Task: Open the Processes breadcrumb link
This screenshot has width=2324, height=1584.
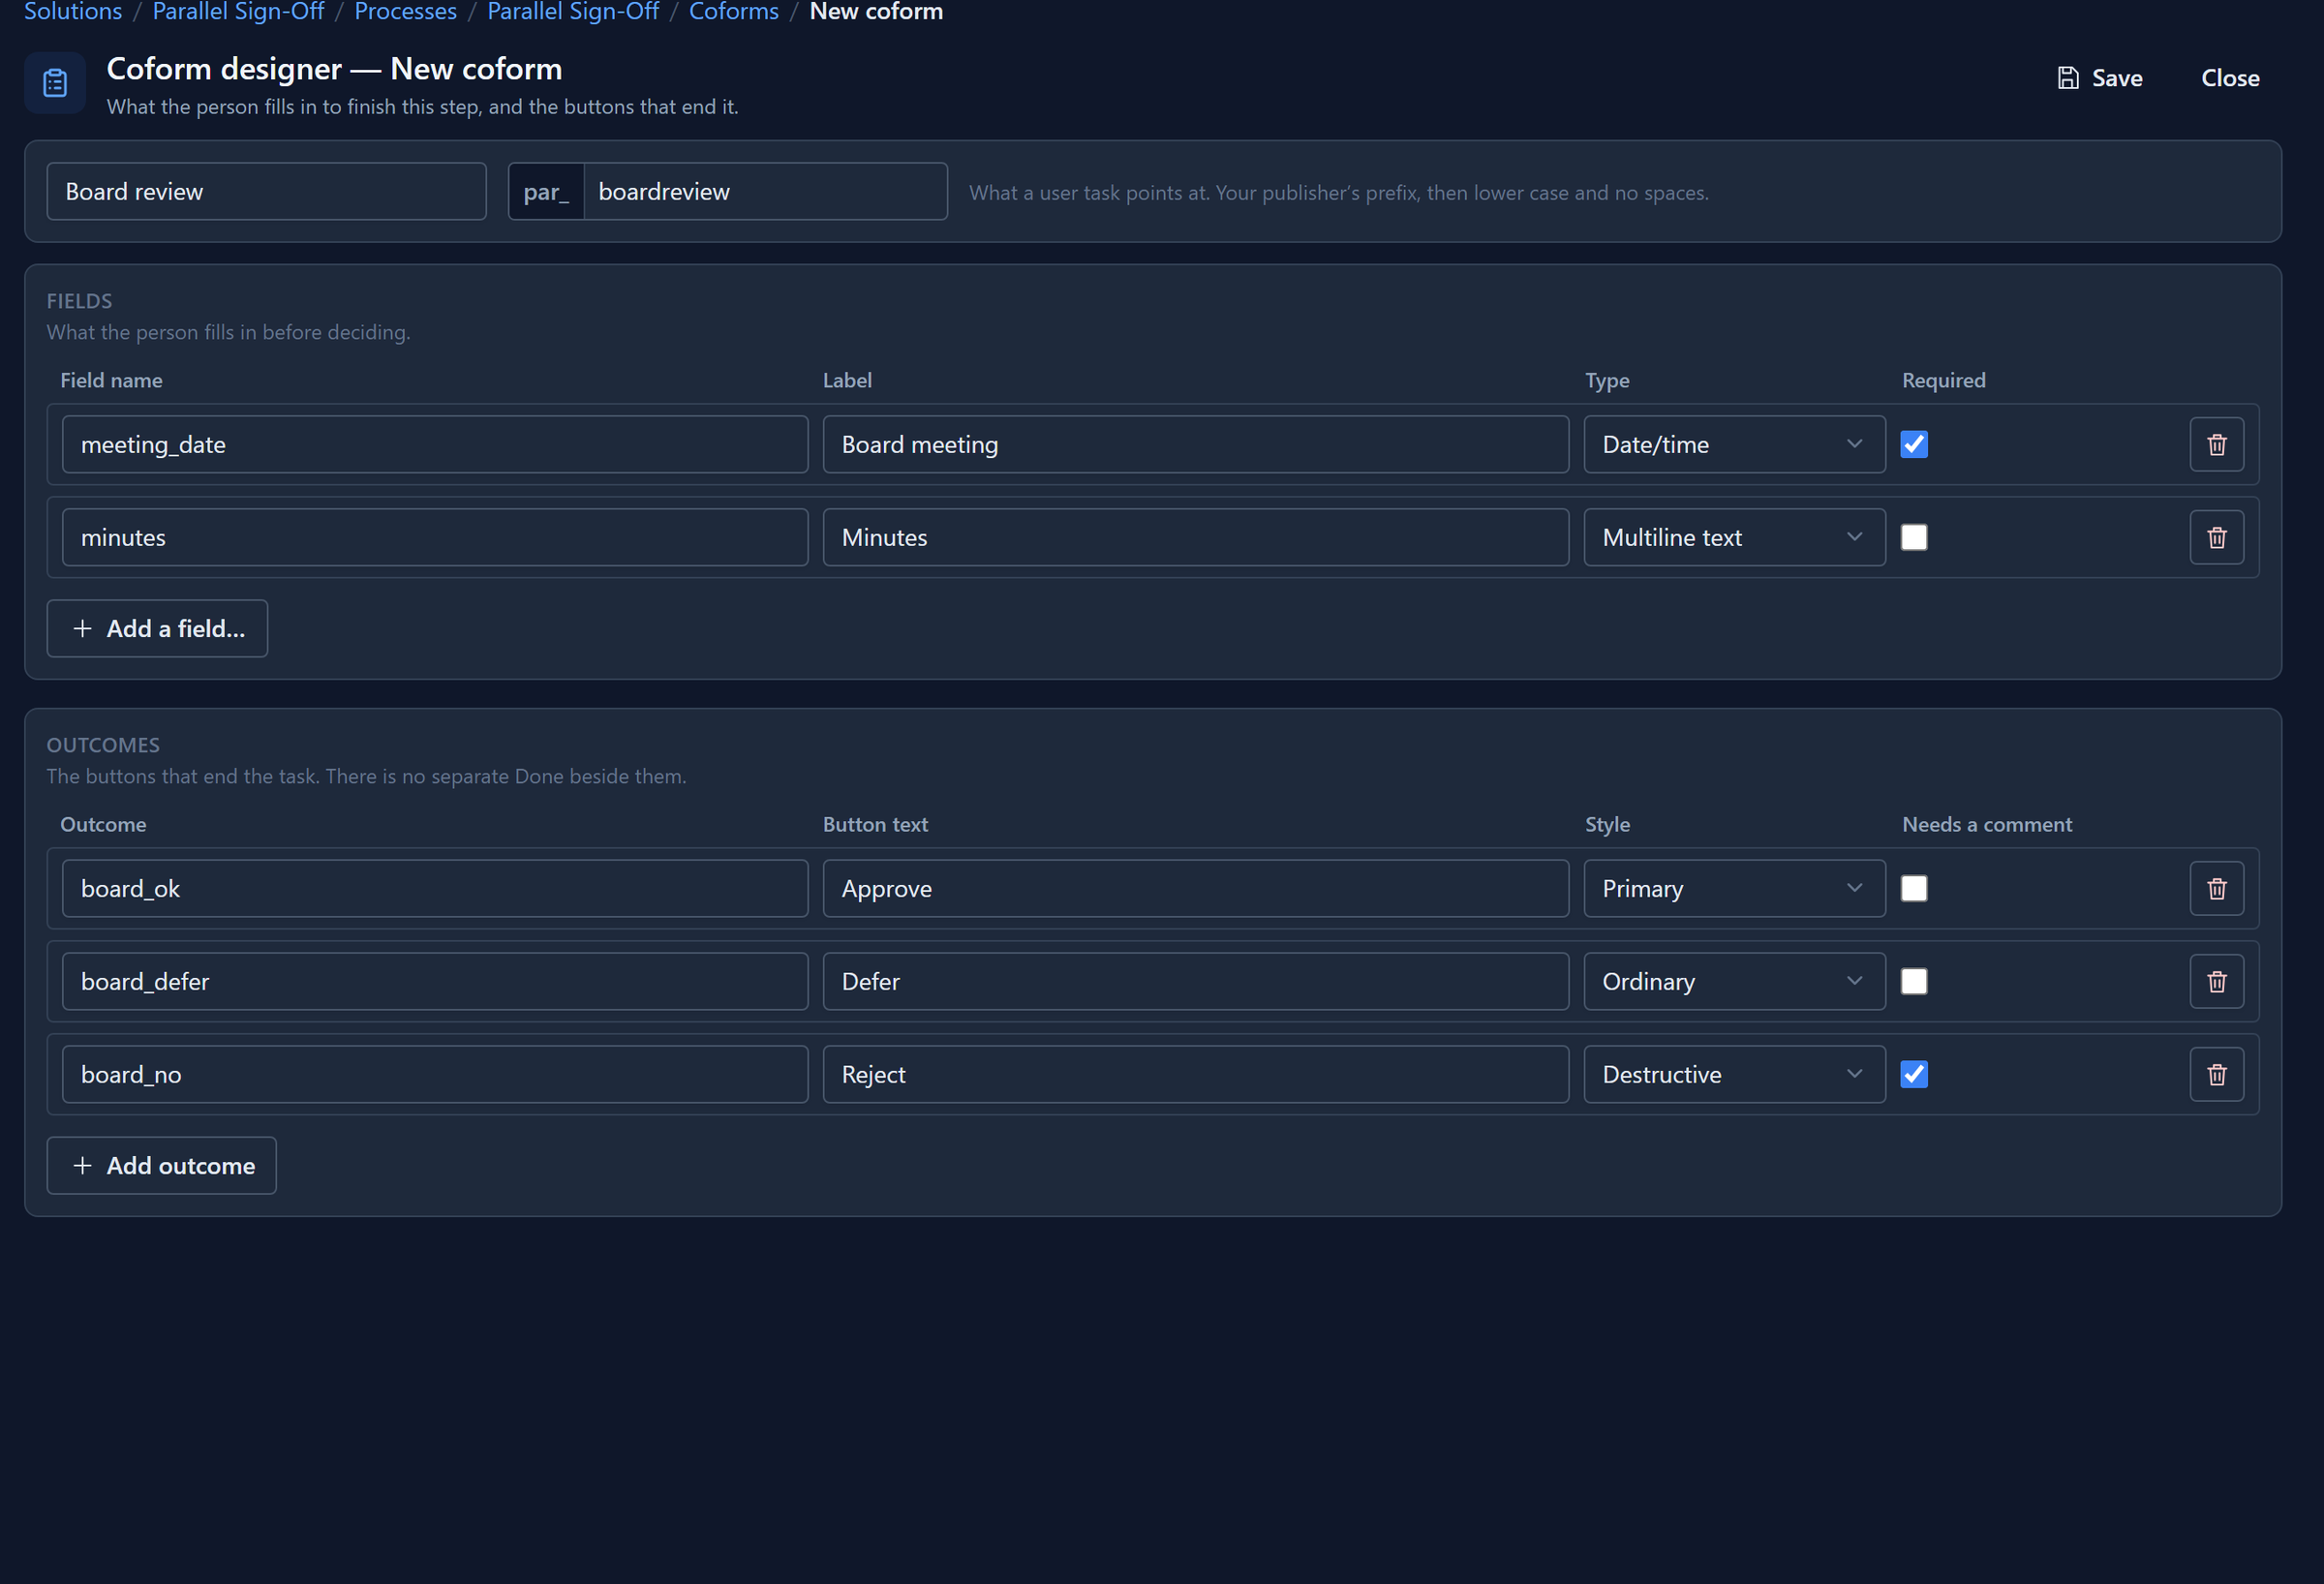Action: pos(405,12)
